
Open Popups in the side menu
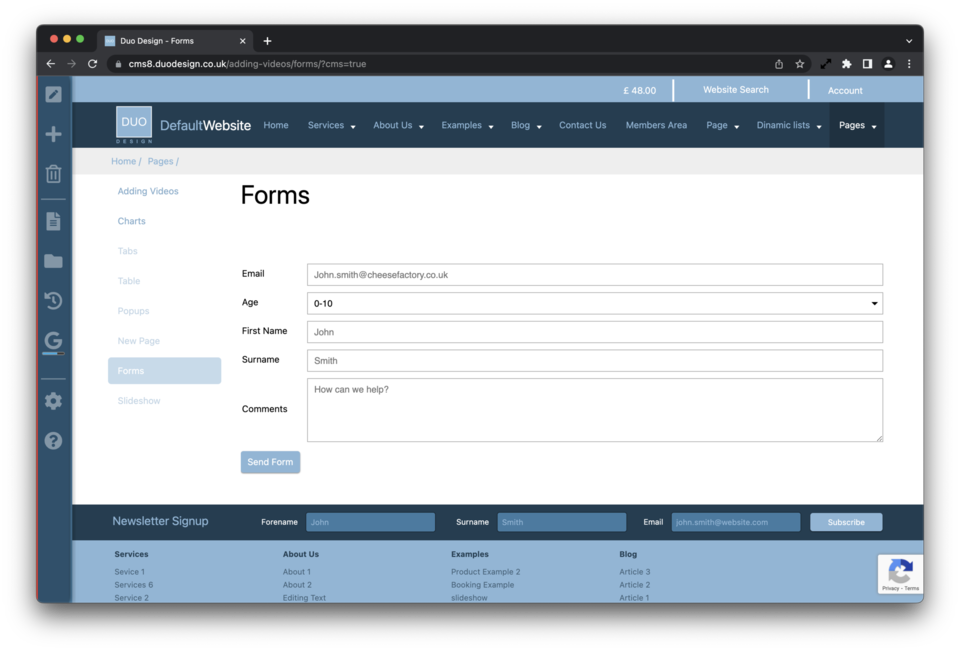133,311
